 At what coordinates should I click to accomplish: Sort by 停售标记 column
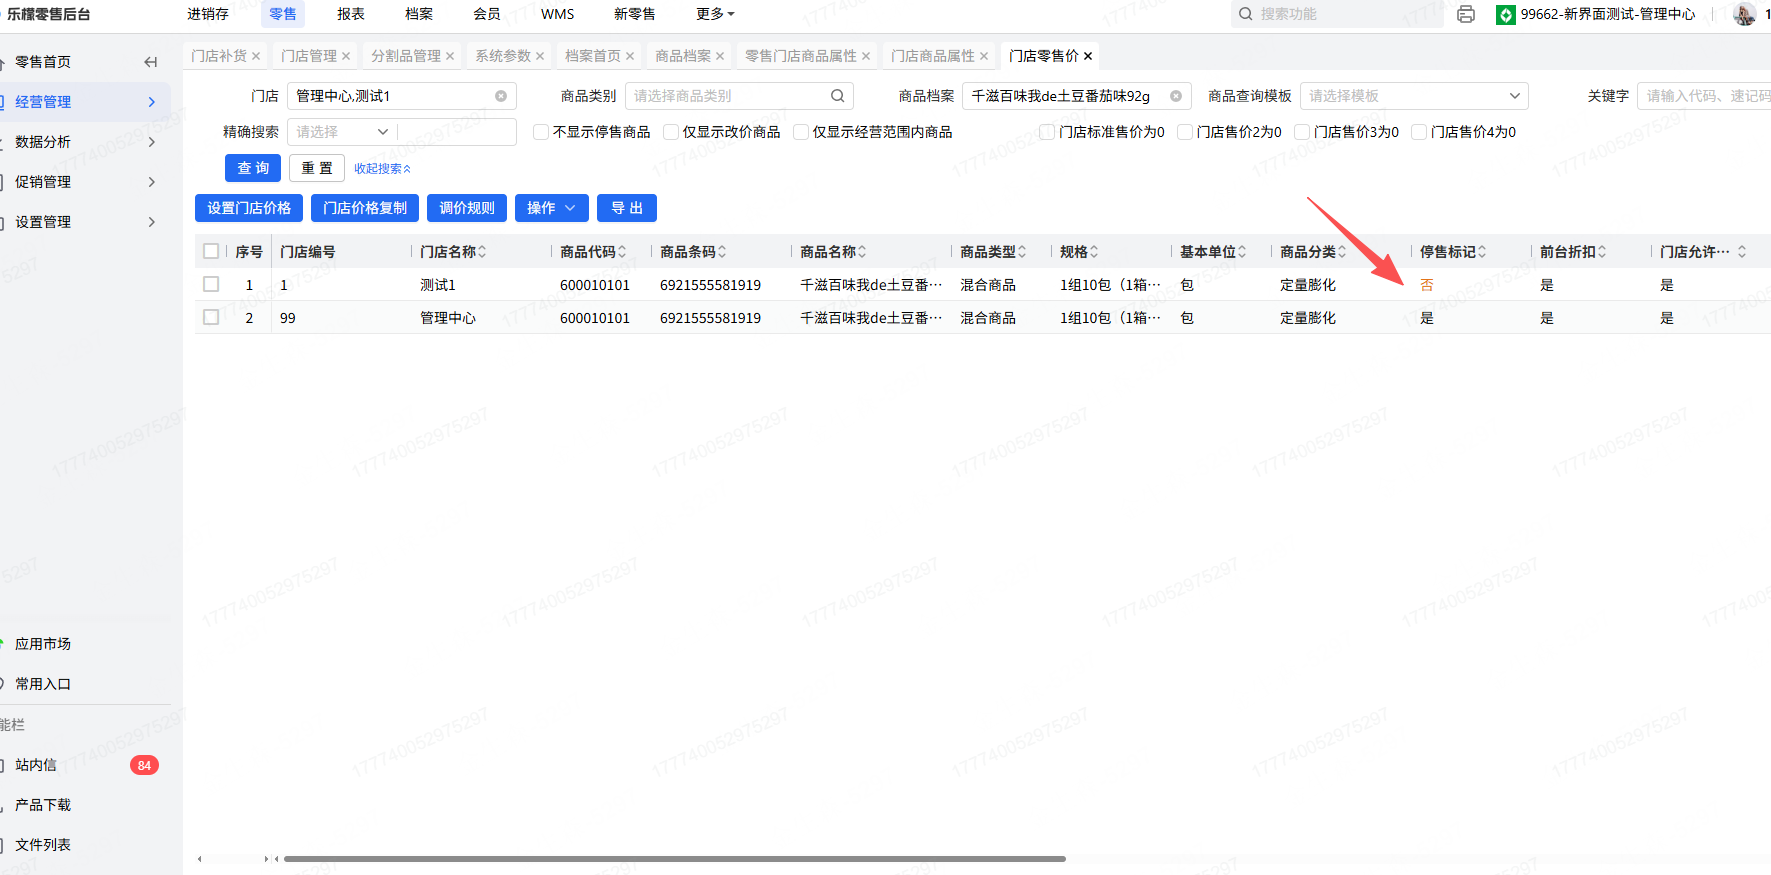click(x=1482, y=252)
